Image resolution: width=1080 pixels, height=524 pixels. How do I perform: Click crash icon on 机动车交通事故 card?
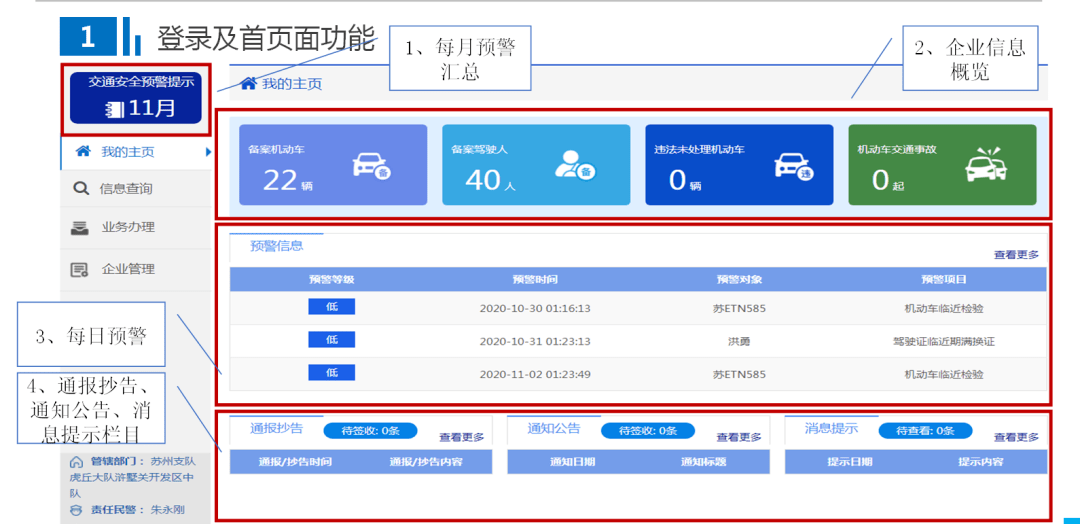coord(985,165)
